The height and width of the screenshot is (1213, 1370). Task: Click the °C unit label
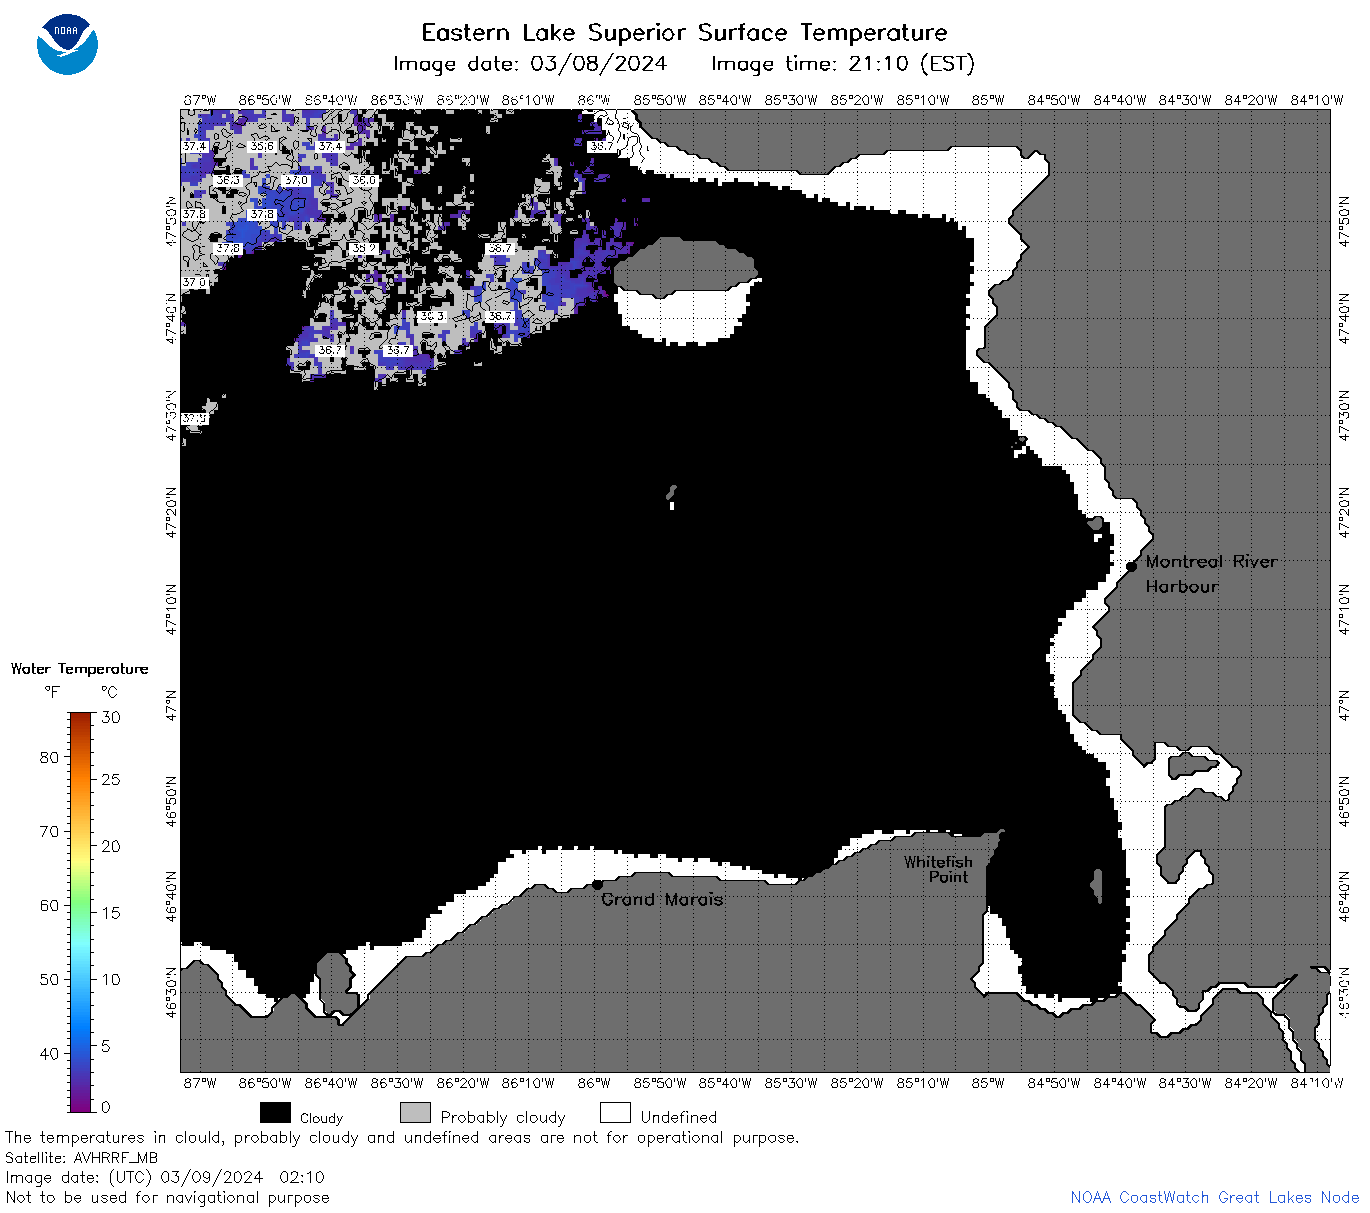[109, 692]
